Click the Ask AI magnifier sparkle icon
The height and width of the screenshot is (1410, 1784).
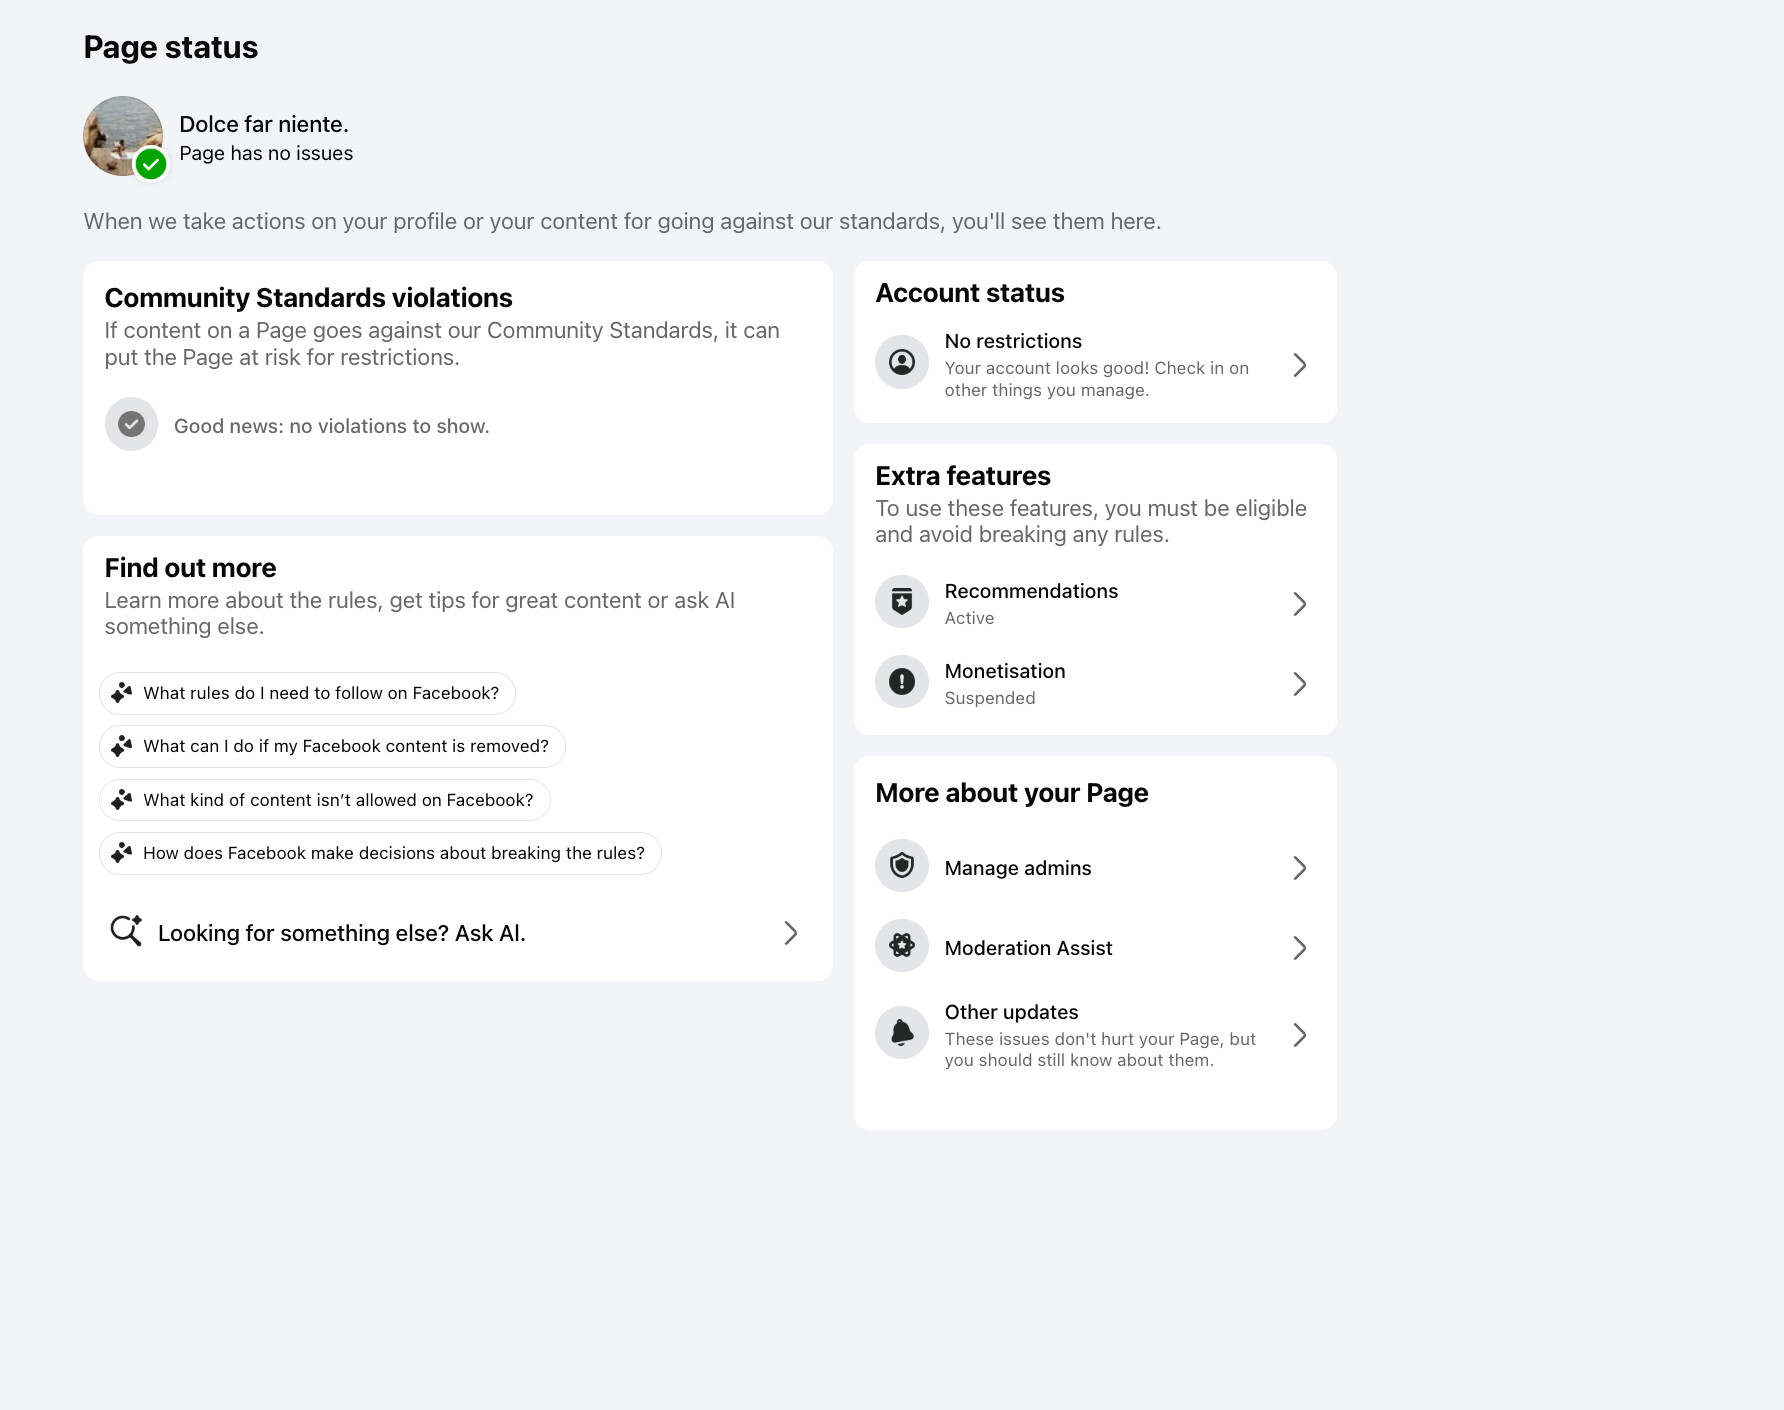tap(126, 931)
